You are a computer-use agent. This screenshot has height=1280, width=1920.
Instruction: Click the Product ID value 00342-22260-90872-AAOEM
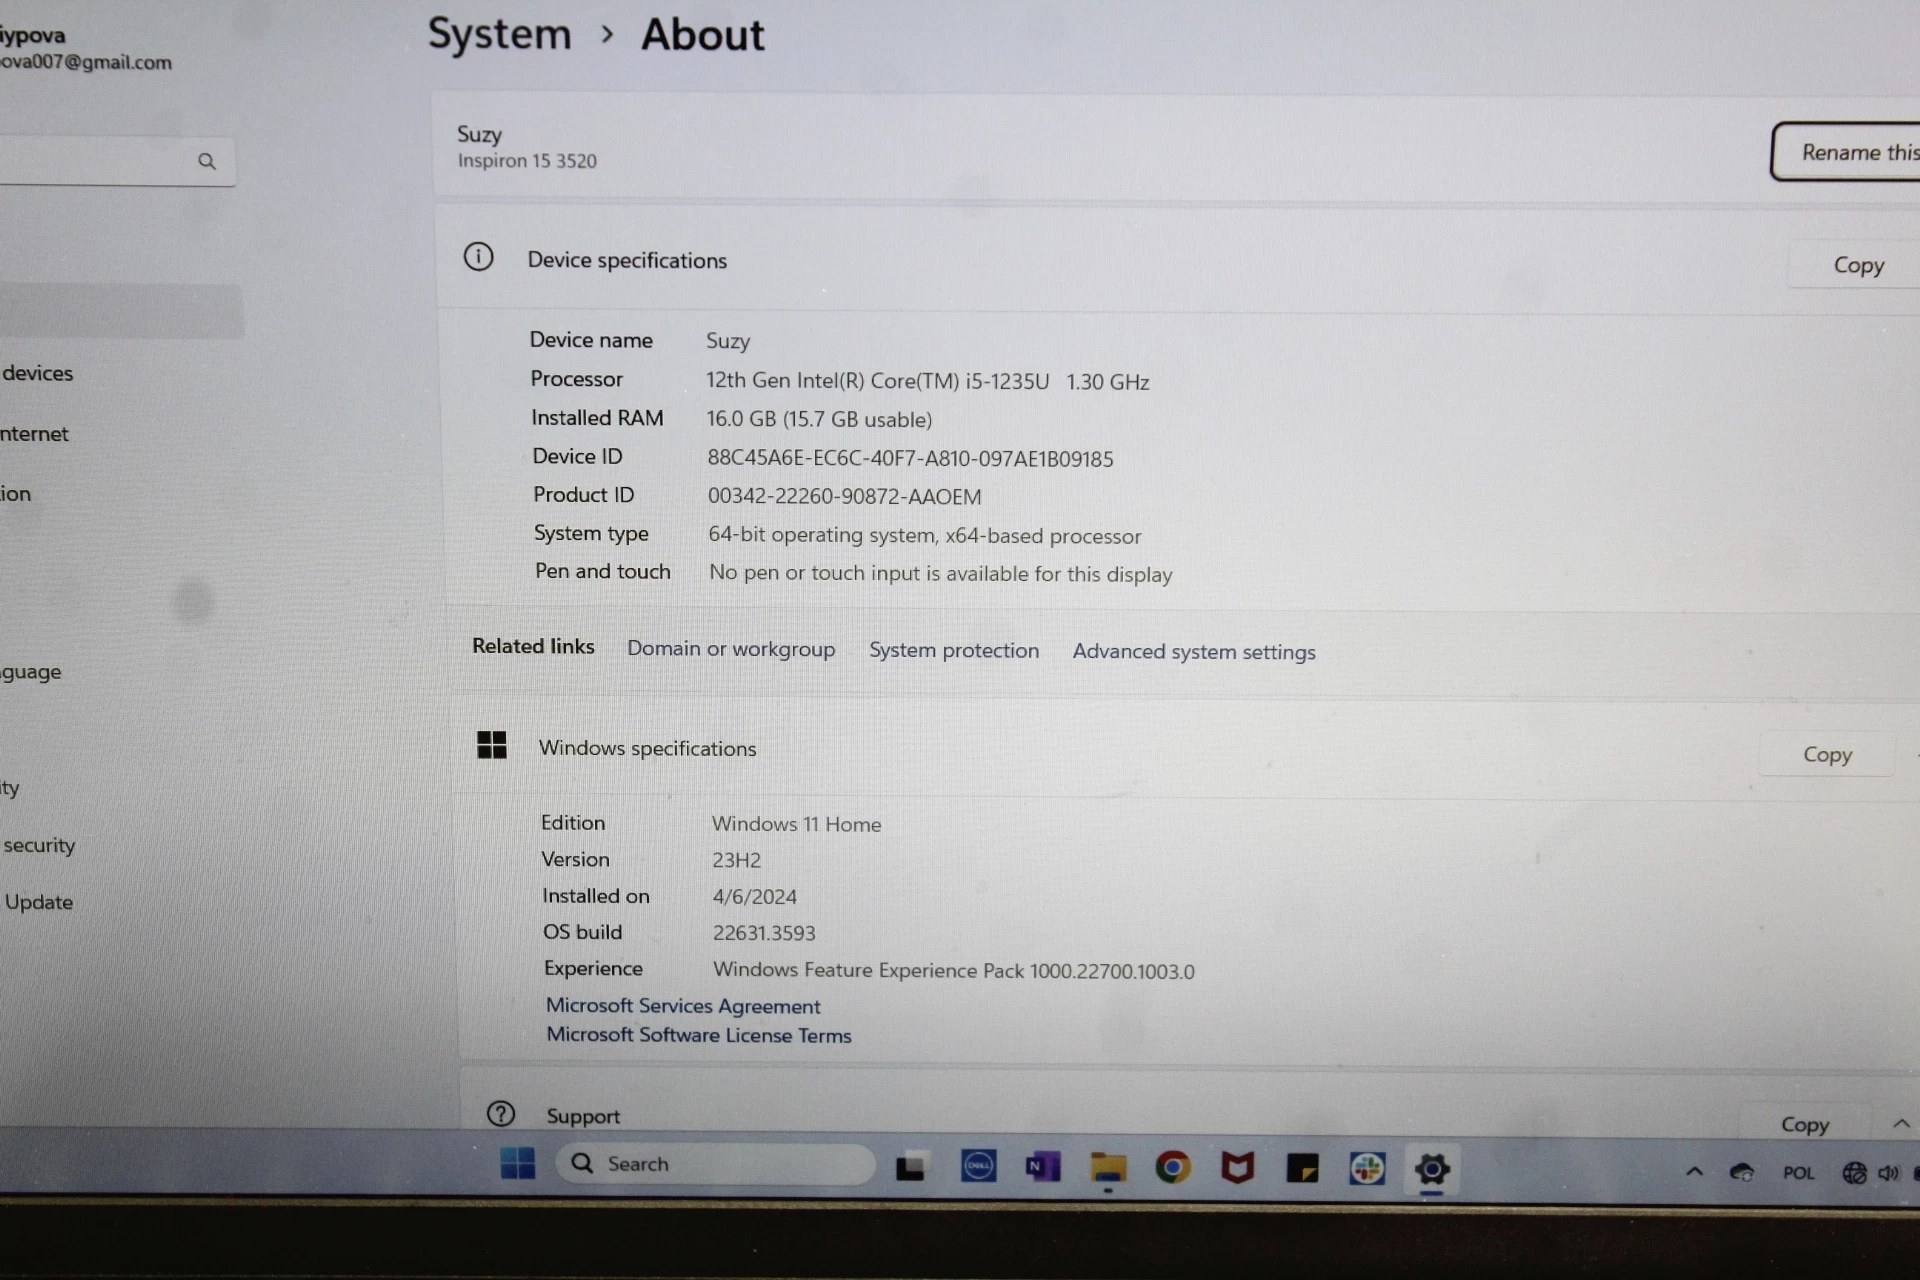844,497
